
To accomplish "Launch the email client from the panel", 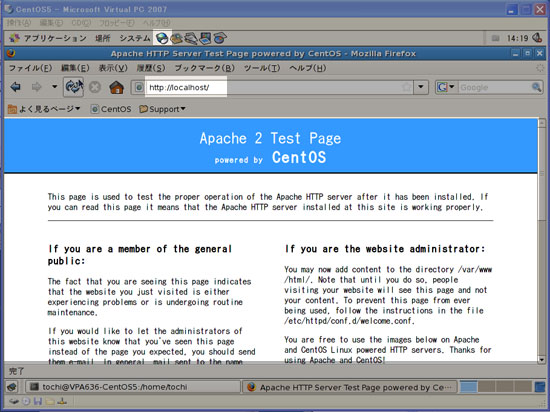I will tap(177, 38).
